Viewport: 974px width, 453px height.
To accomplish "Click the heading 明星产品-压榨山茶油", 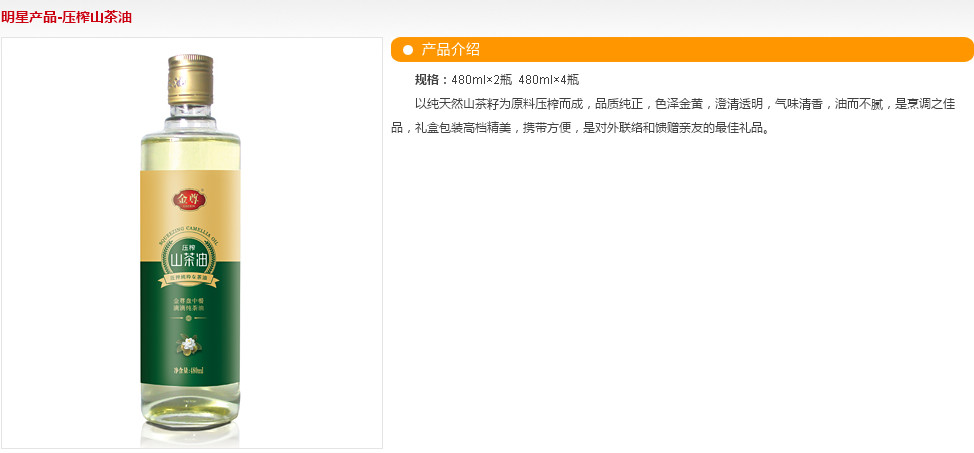I will click(x=66, y=17).
